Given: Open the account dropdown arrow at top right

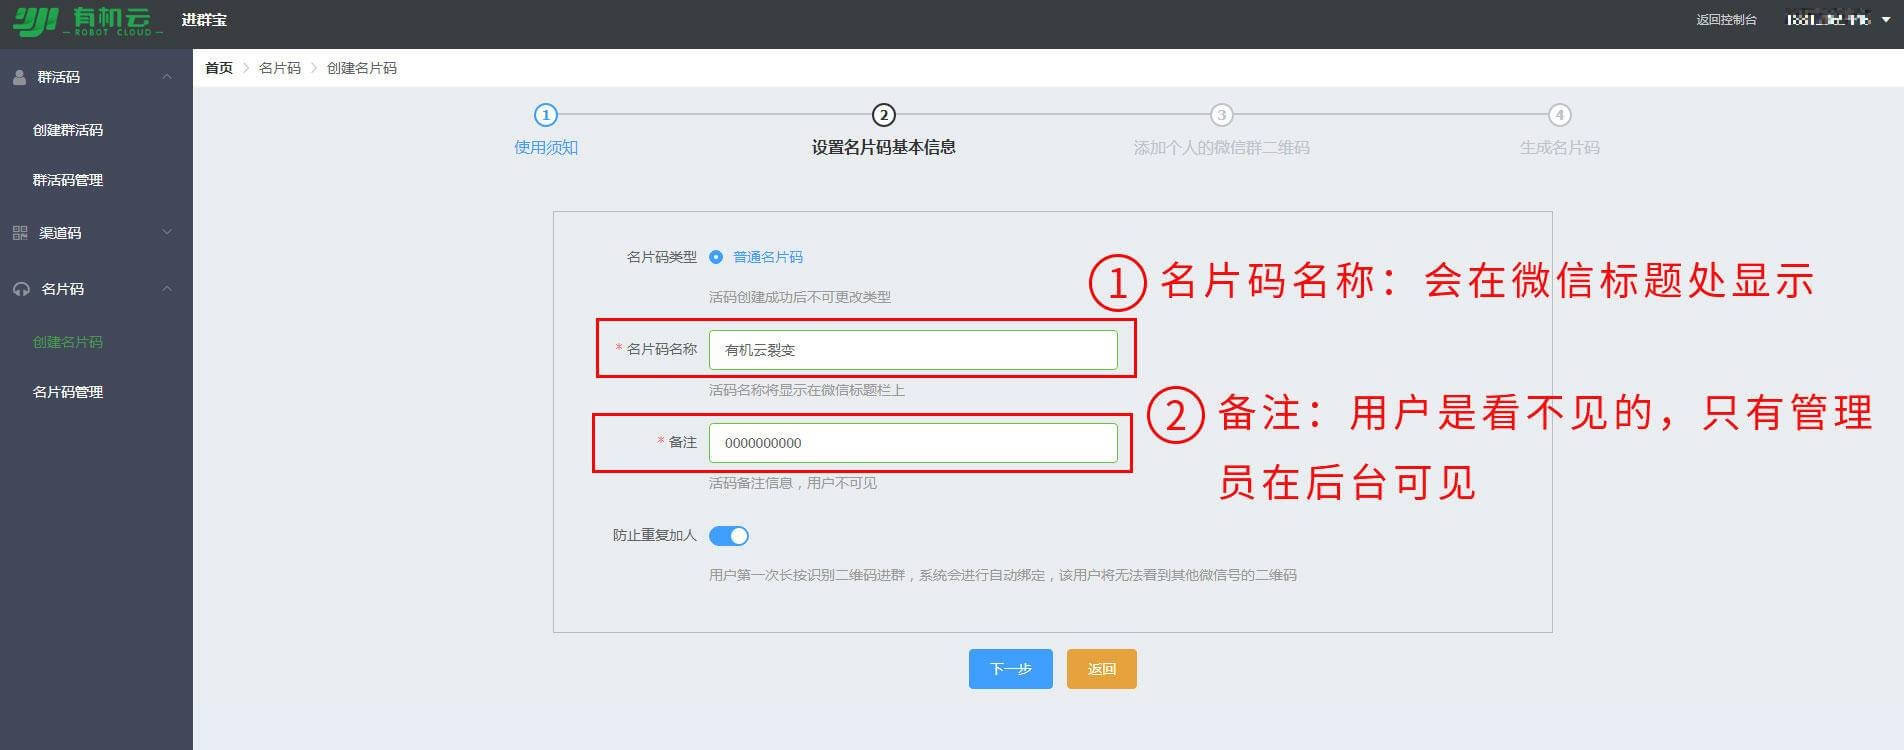Looking at the screenshot, I should (x=1886, y=20).
